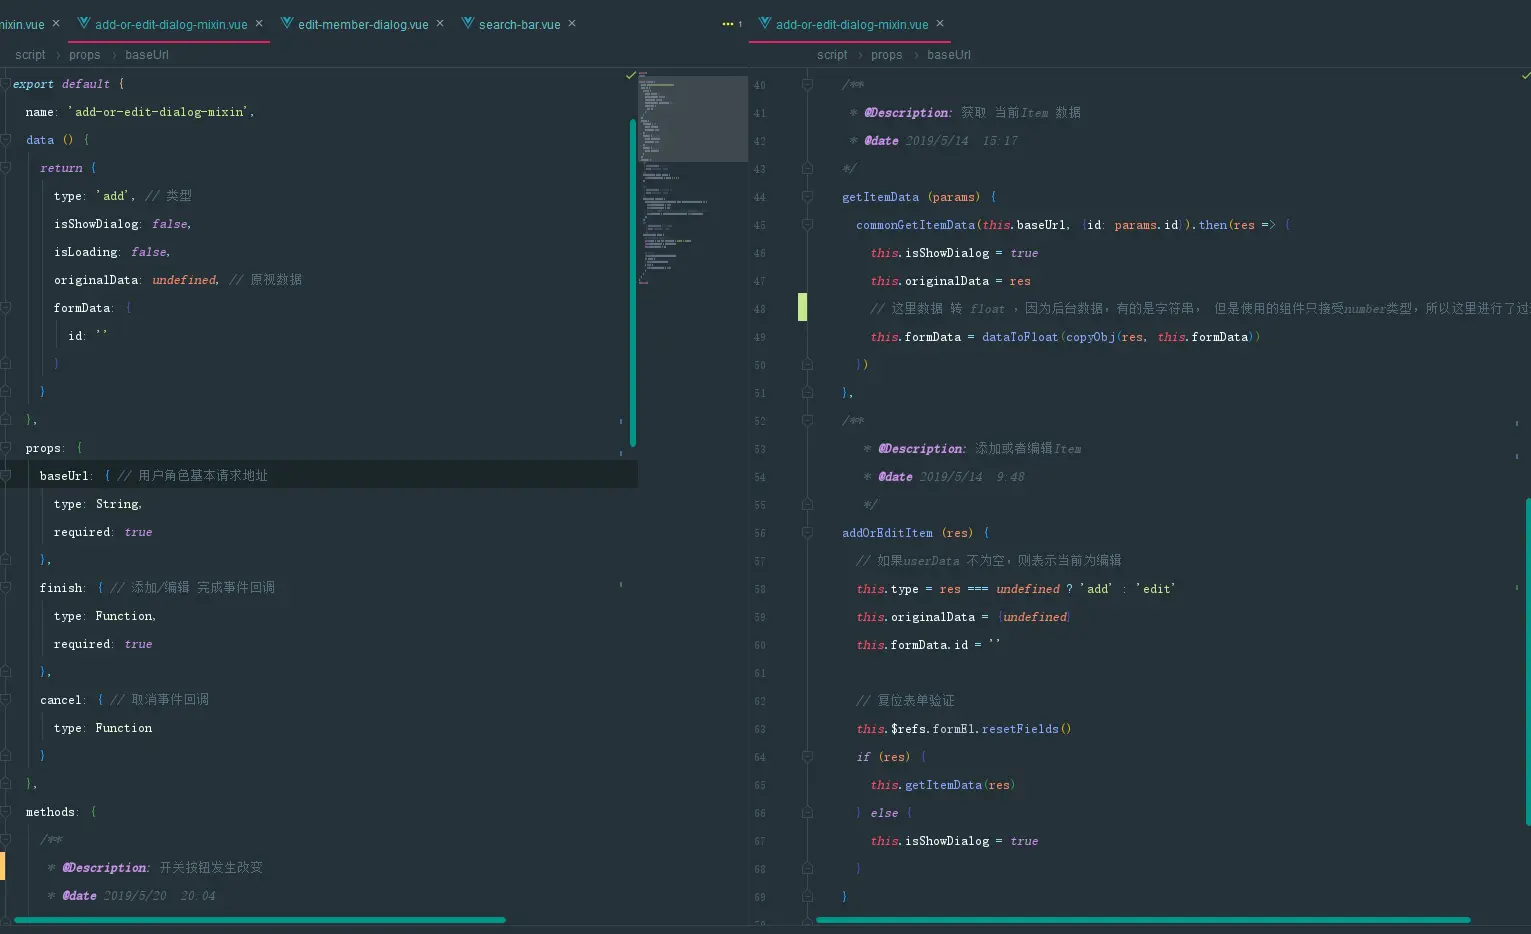This screenshot has width=1531, height=934.
Task: Click line number 48 in gutter
Action: [x=759, y=309]
